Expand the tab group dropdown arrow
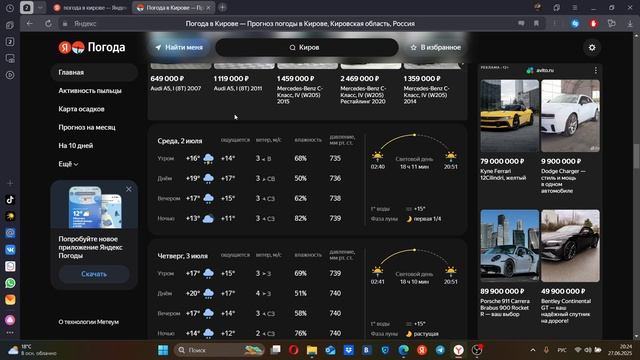Screen dimensions: 640x360 [x=40, y=8]
